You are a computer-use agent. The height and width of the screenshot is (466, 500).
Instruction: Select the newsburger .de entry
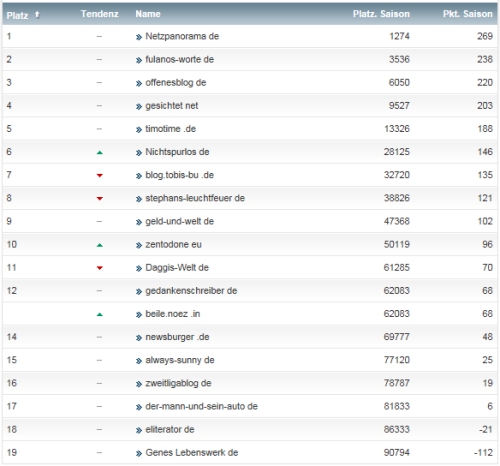coord(177,337)
